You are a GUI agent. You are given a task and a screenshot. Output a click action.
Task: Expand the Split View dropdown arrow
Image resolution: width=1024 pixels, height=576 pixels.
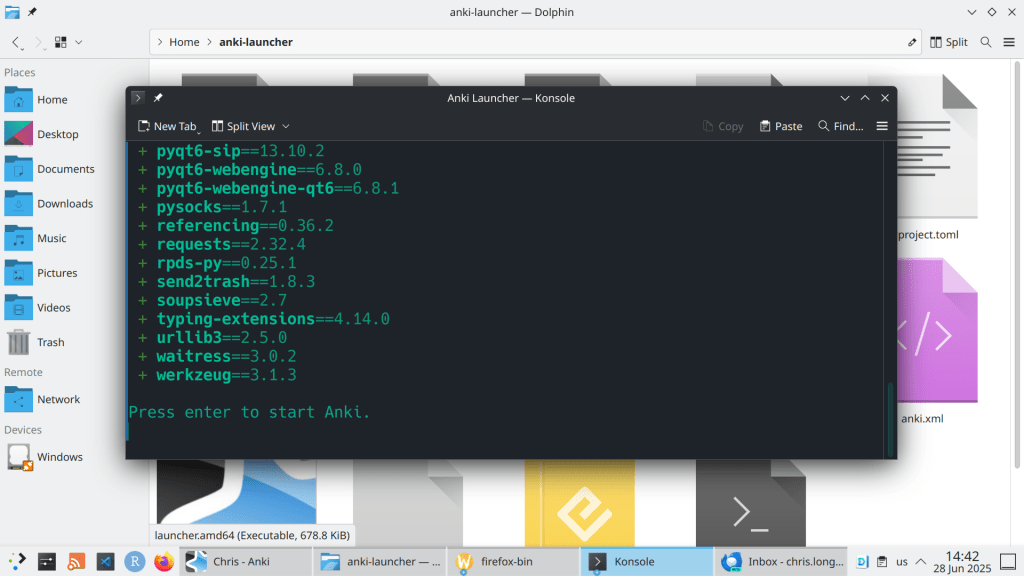point(286,126)
